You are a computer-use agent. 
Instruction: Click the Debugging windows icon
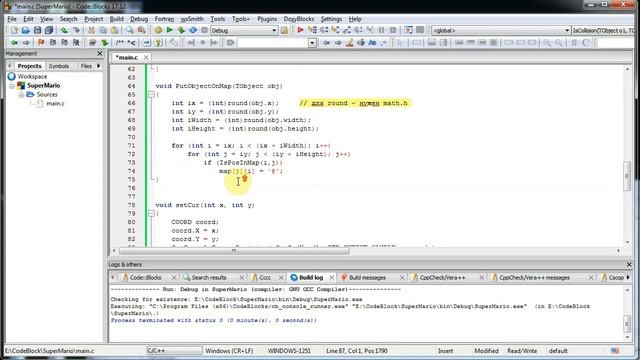pyautogui.click(x=408, y=30)
